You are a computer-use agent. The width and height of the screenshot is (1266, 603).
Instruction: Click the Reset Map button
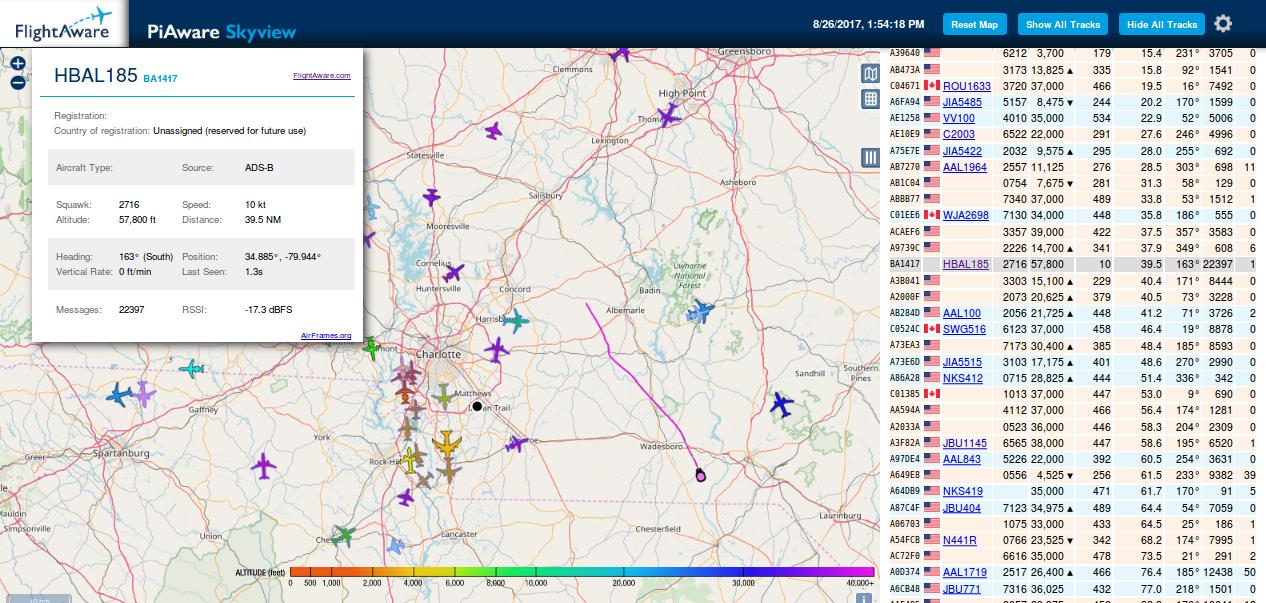(x=975, y=24)
